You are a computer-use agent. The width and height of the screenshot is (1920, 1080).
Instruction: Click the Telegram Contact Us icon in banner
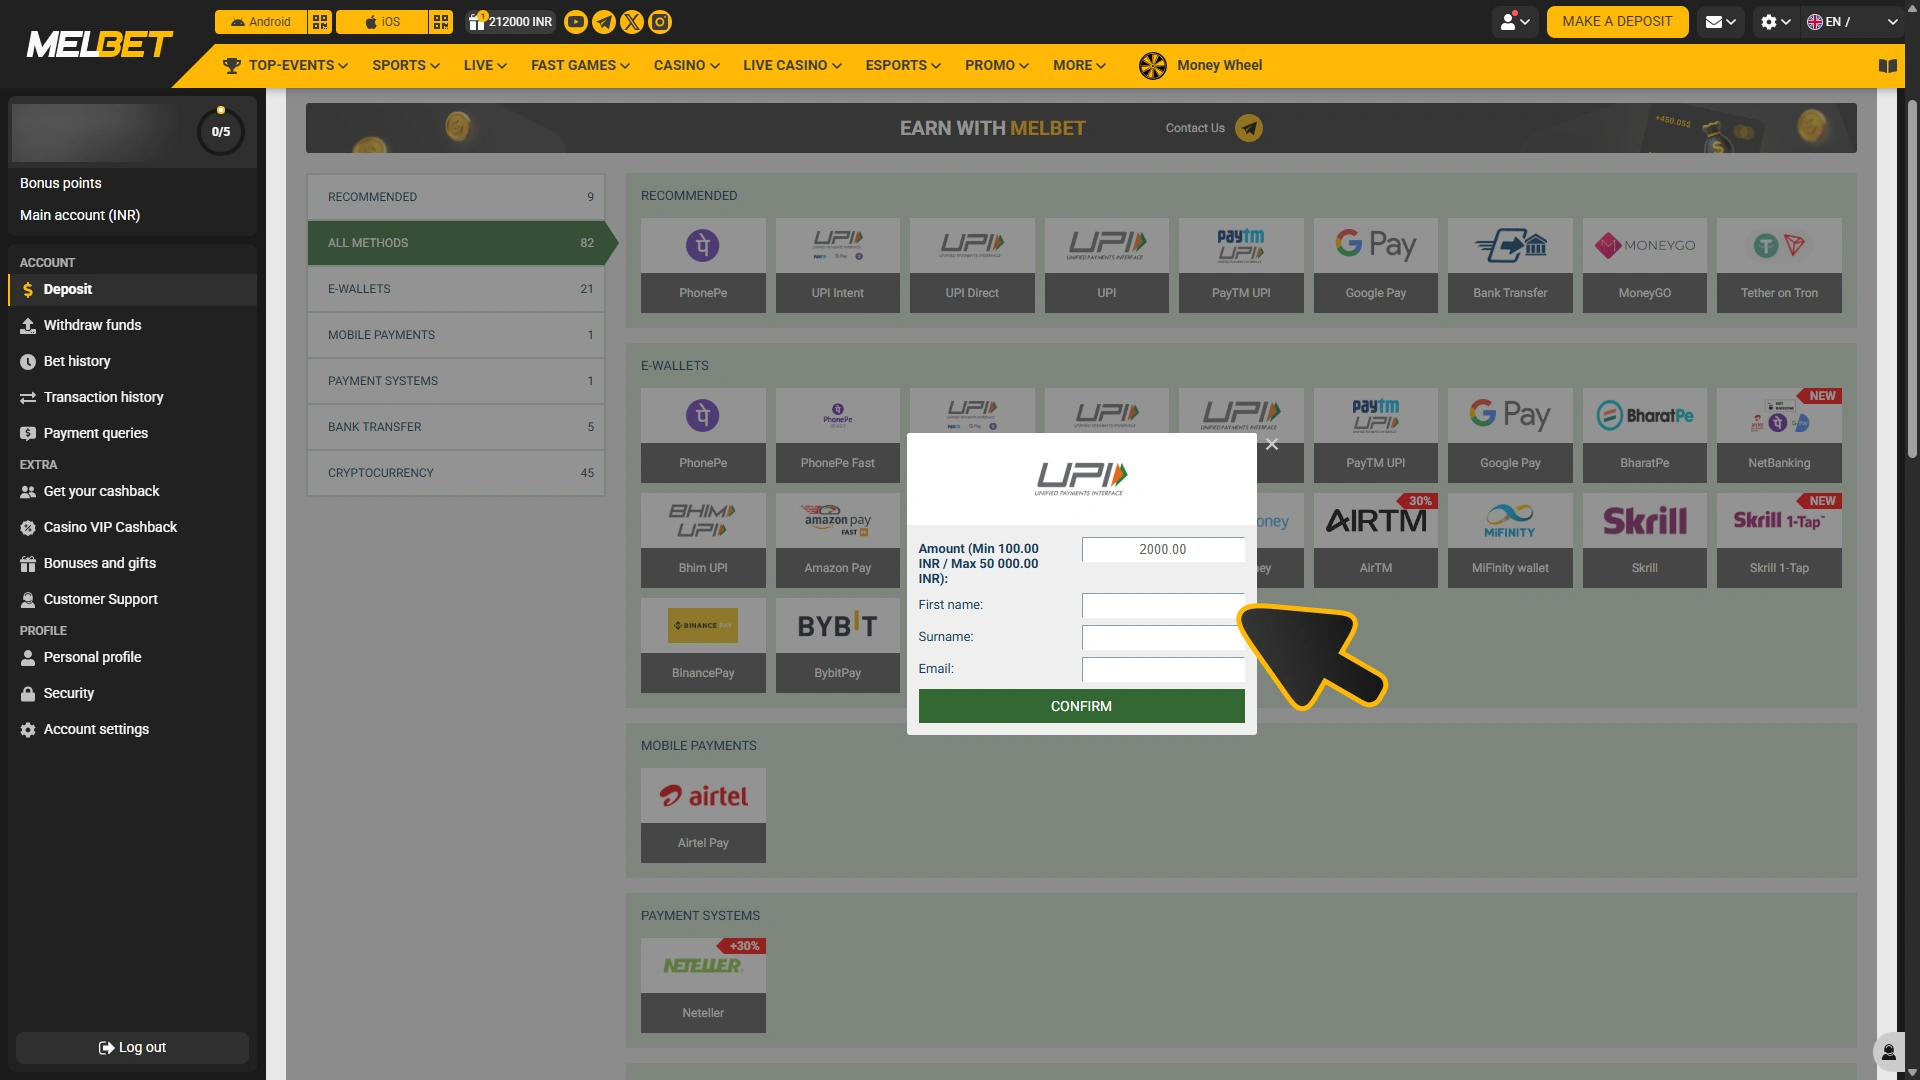pos(1248,128)
